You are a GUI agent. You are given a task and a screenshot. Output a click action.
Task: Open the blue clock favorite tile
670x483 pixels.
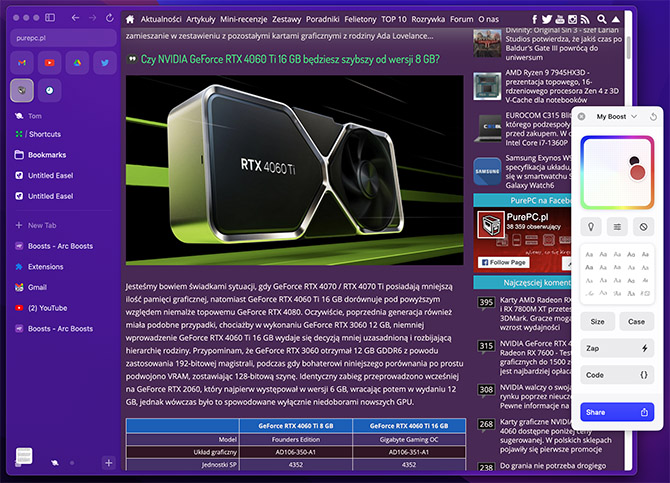coord(50,90)
